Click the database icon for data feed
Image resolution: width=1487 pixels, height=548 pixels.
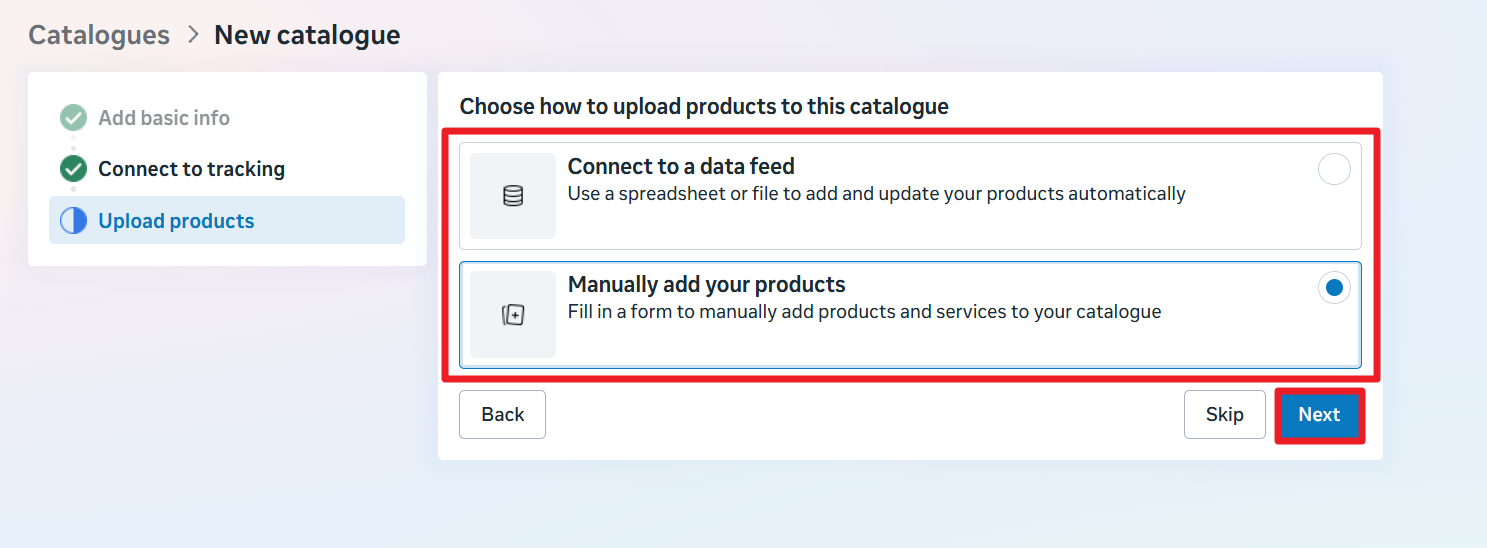click(513, 196)
